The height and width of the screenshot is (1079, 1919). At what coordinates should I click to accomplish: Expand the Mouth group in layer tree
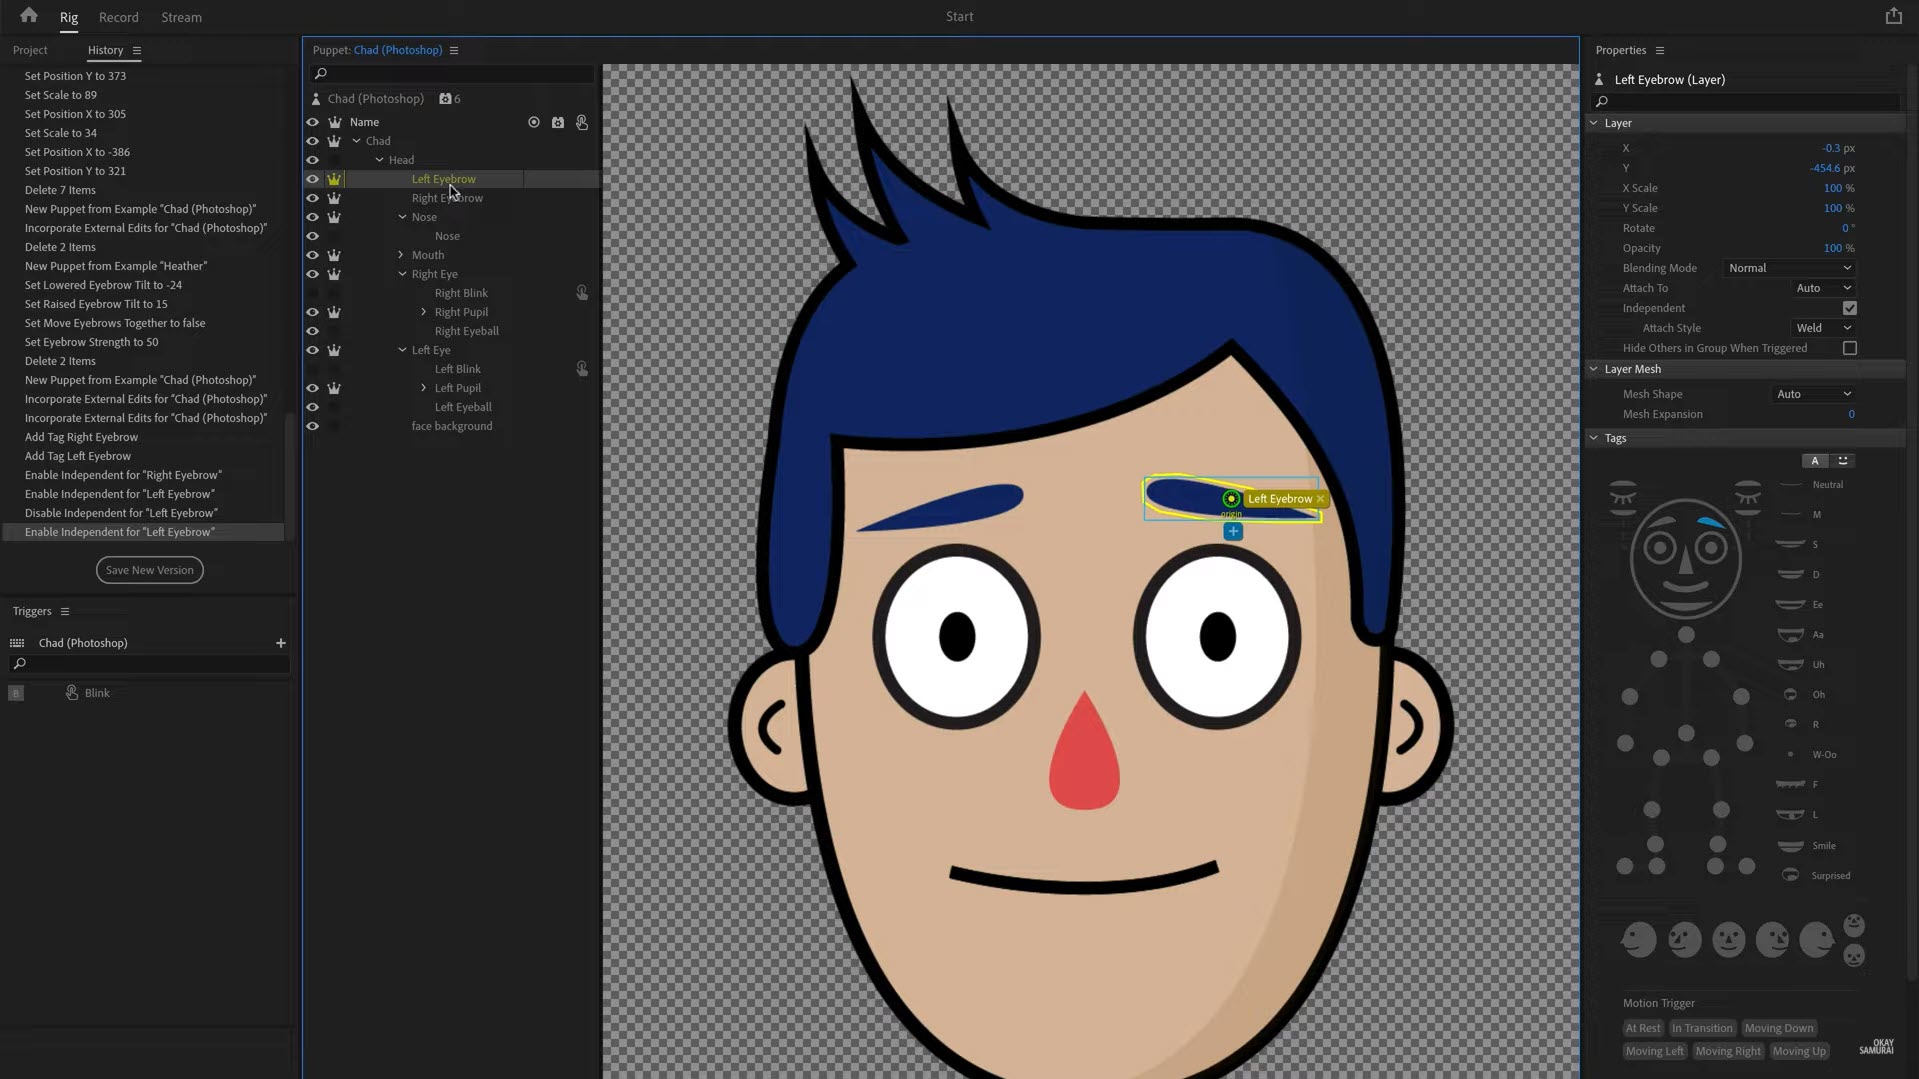[401, 255]
